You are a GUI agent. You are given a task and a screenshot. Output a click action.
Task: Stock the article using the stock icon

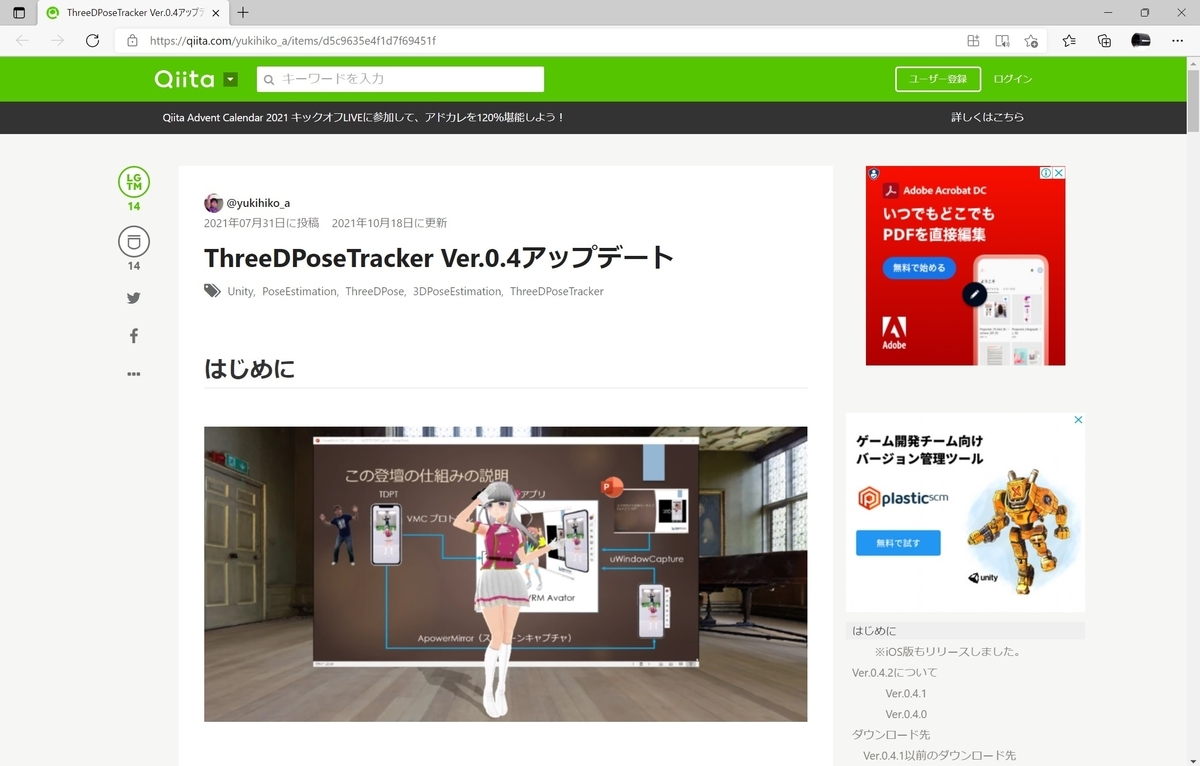coord(133,241)
